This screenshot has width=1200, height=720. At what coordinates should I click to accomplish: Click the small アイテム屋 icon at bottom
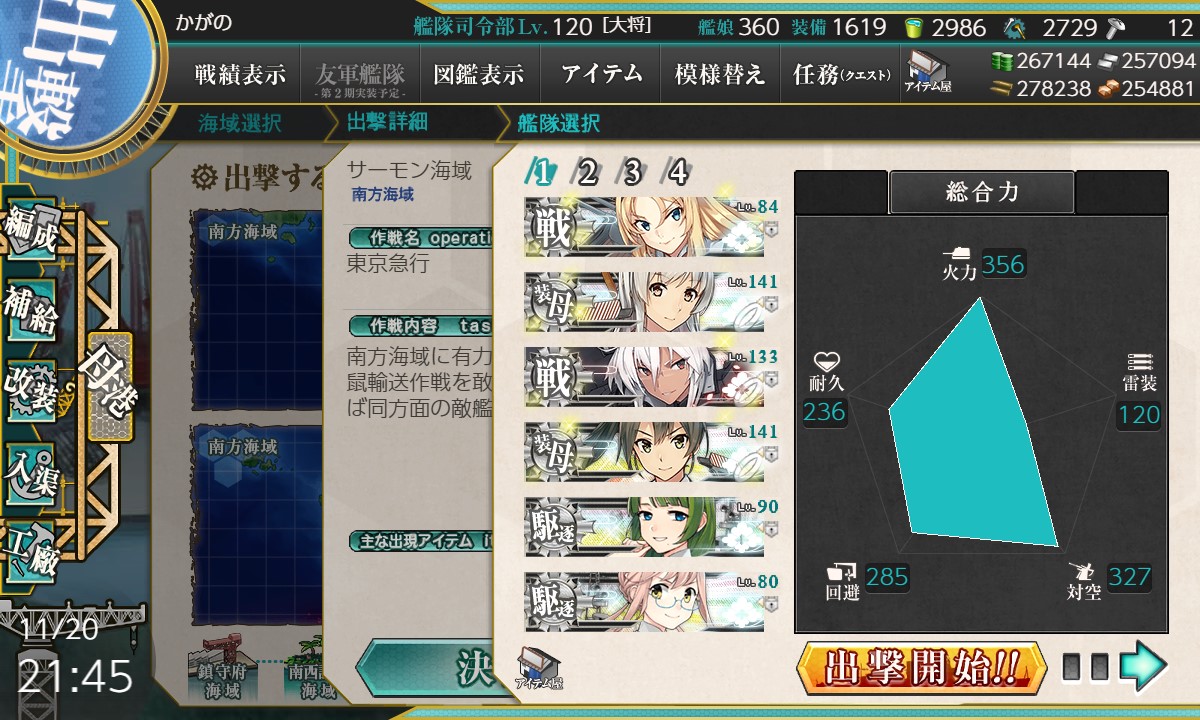540,669
